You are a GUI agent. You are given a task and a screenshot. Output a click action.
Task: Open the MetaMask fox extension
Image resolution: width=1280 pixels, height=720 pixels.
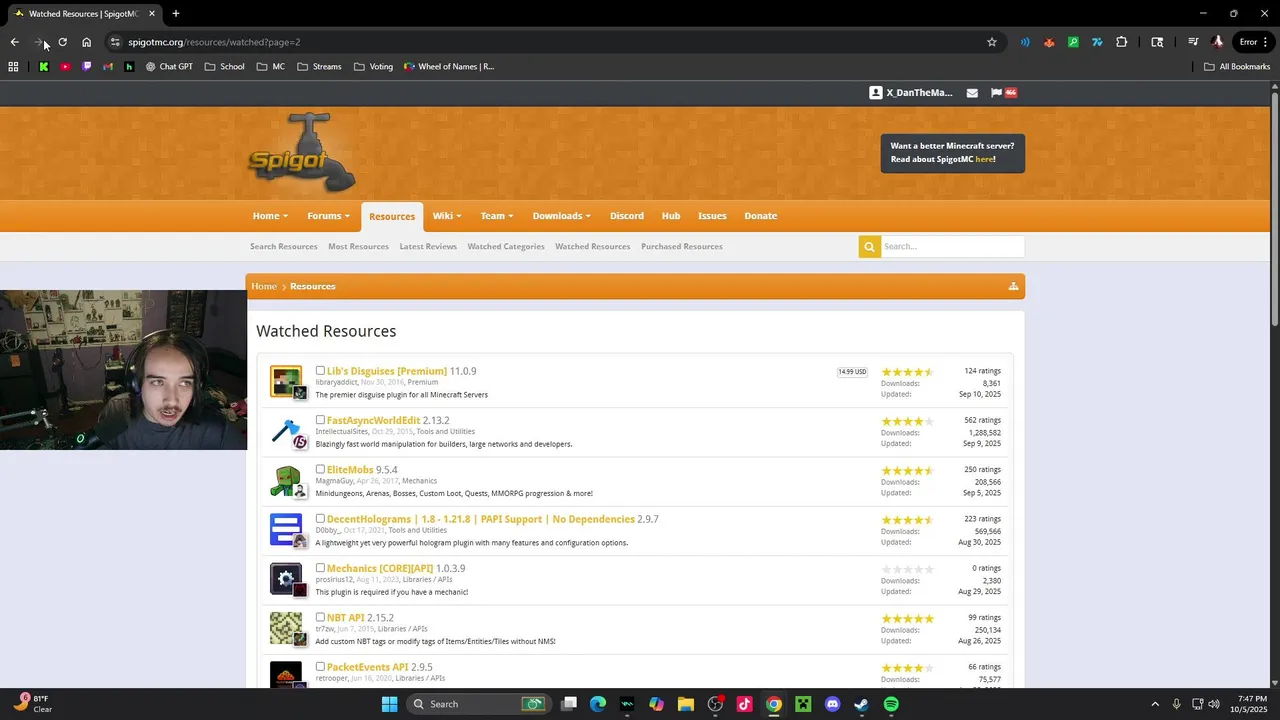coord(1049,42)
